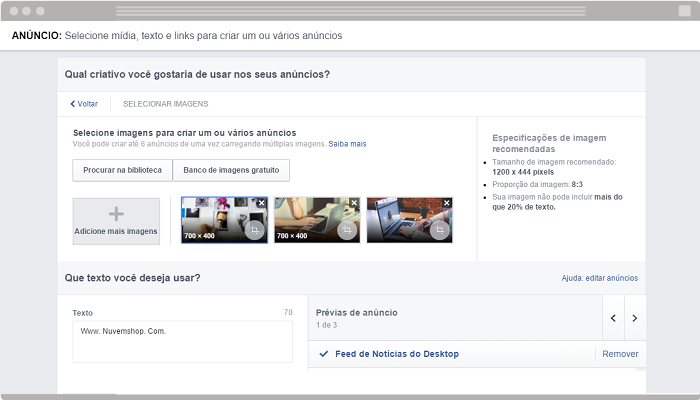Click the 'Prévias de anúncio' heading
The height and width of the screenshot is (400, 700).
pyautogui.click(x=357, y=312)
